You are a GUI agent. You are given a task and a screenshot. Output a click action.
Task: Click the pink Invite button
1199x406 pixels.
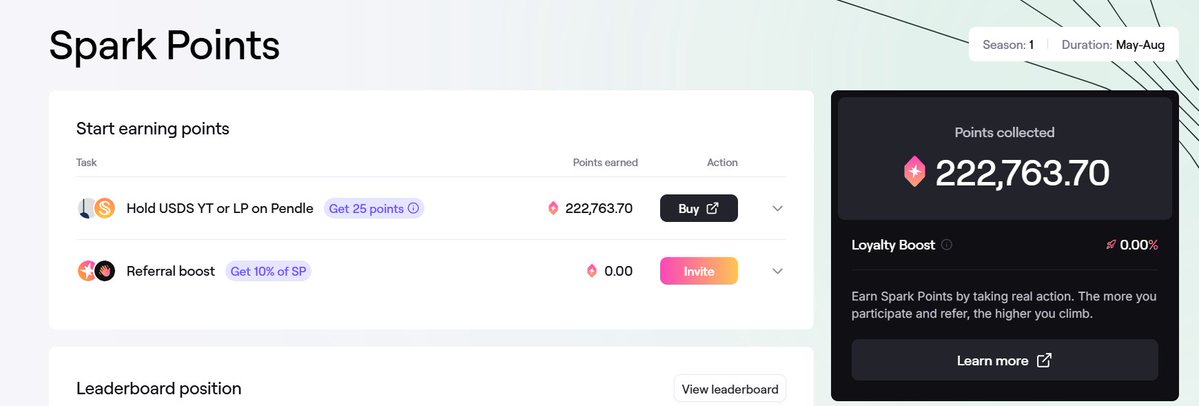click(699, 271)
